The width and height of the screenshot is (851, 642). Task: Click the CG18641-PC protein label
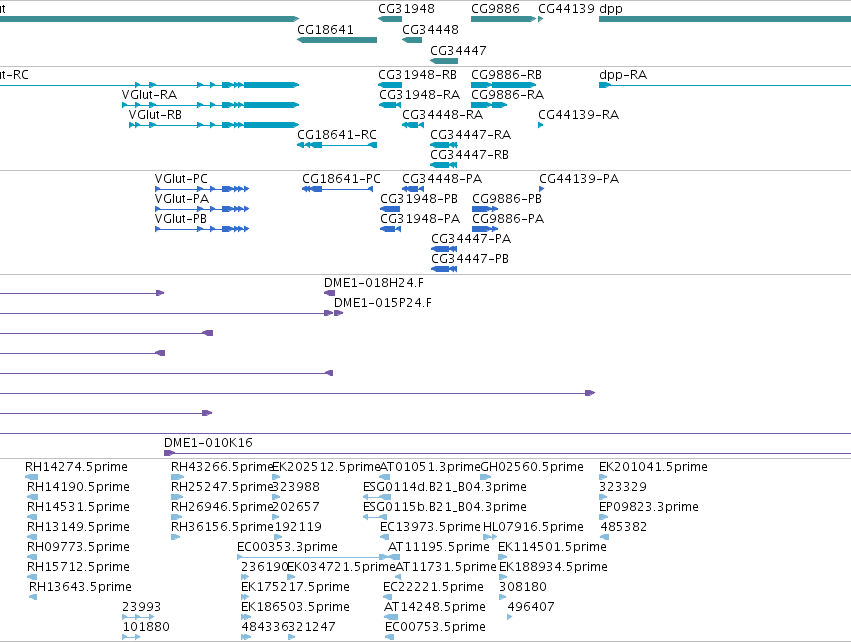[x=341, y=179]
